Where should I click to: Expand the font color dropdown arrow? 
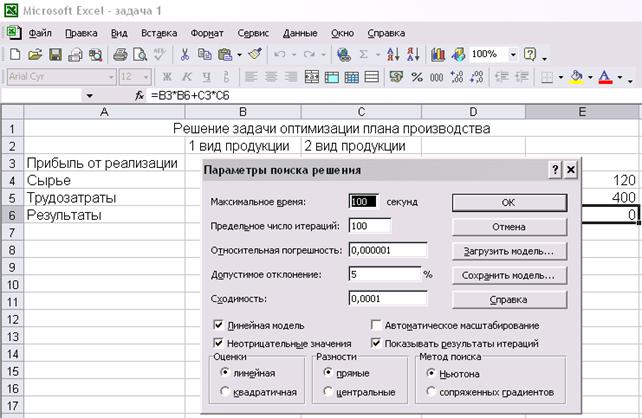pos(621,77)
